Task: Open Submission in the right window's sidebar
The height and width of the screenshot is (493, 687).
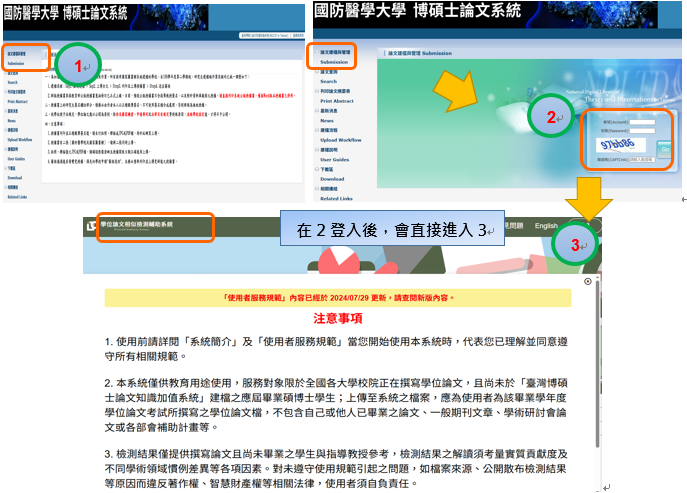Action: (334, 62)
